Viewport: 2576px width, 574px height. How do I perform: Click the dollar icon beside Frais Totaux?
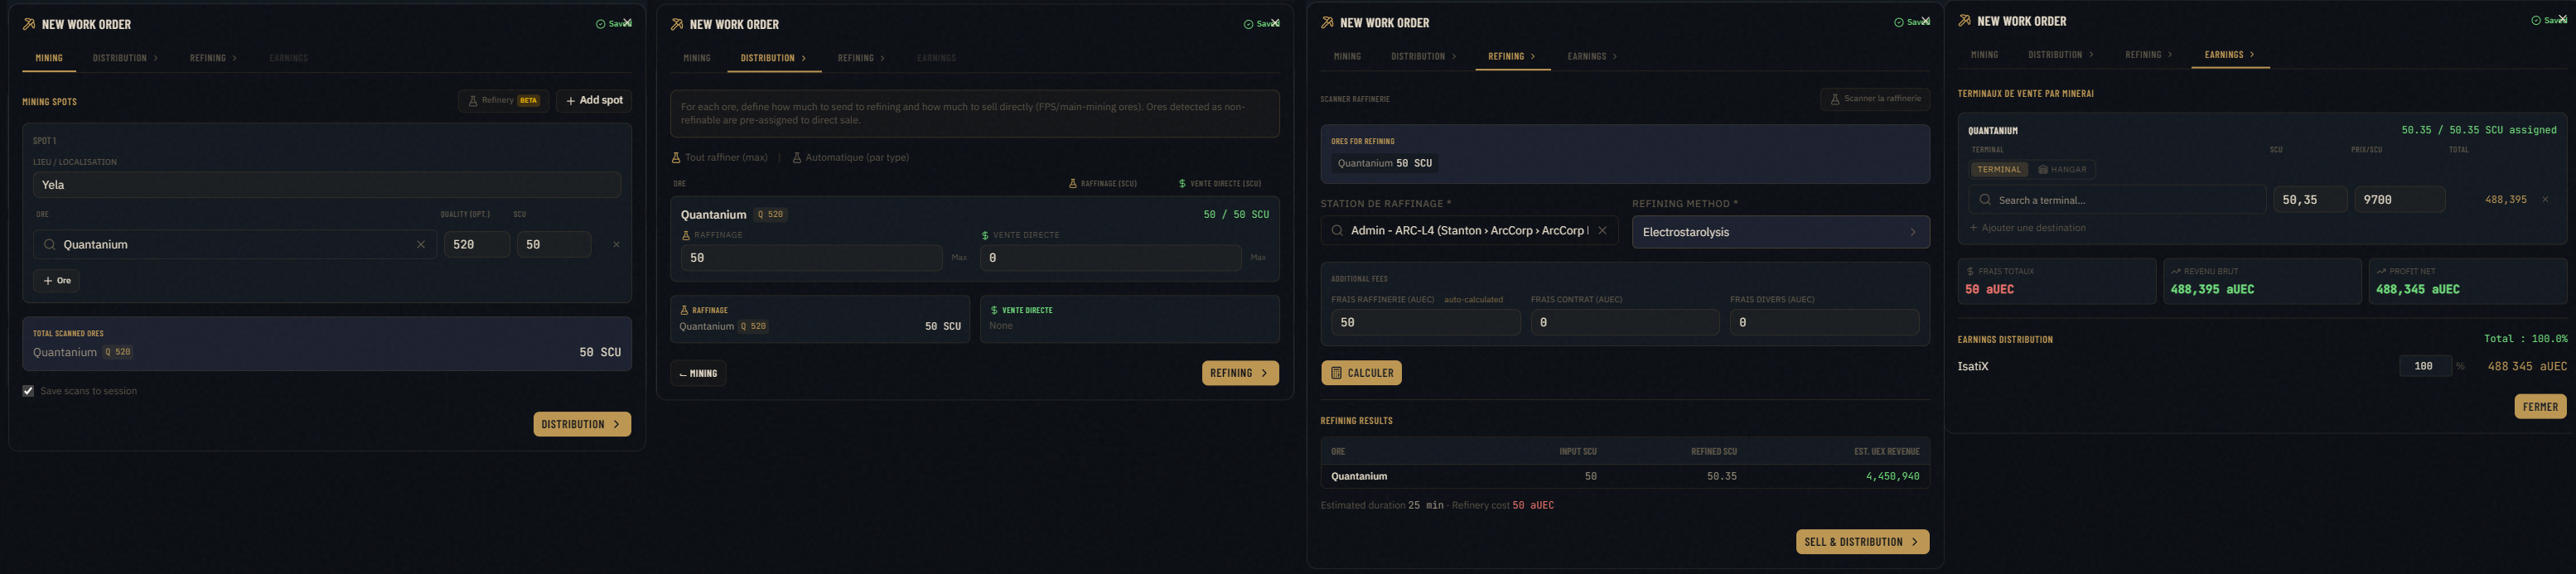1970,271
